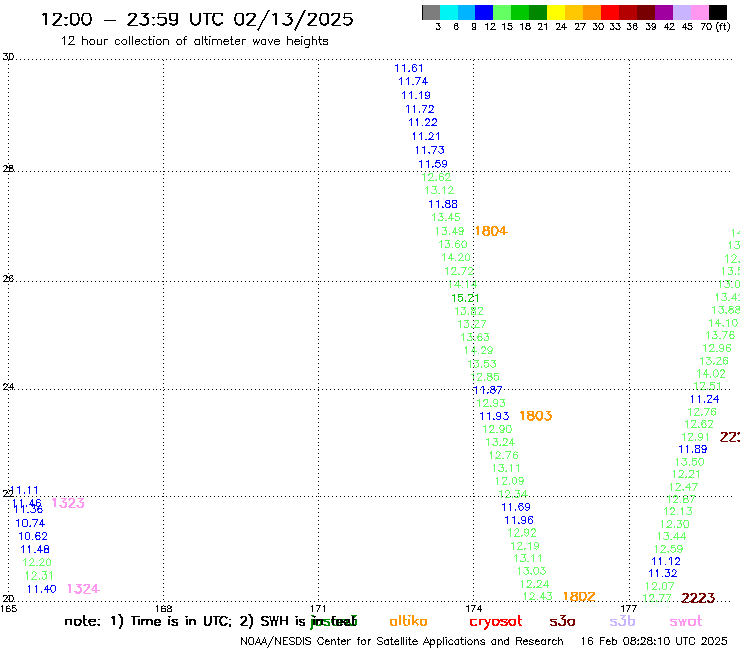Click the orange time label '1803'
The image size is (740, 650).
click(x=536, y=416)
